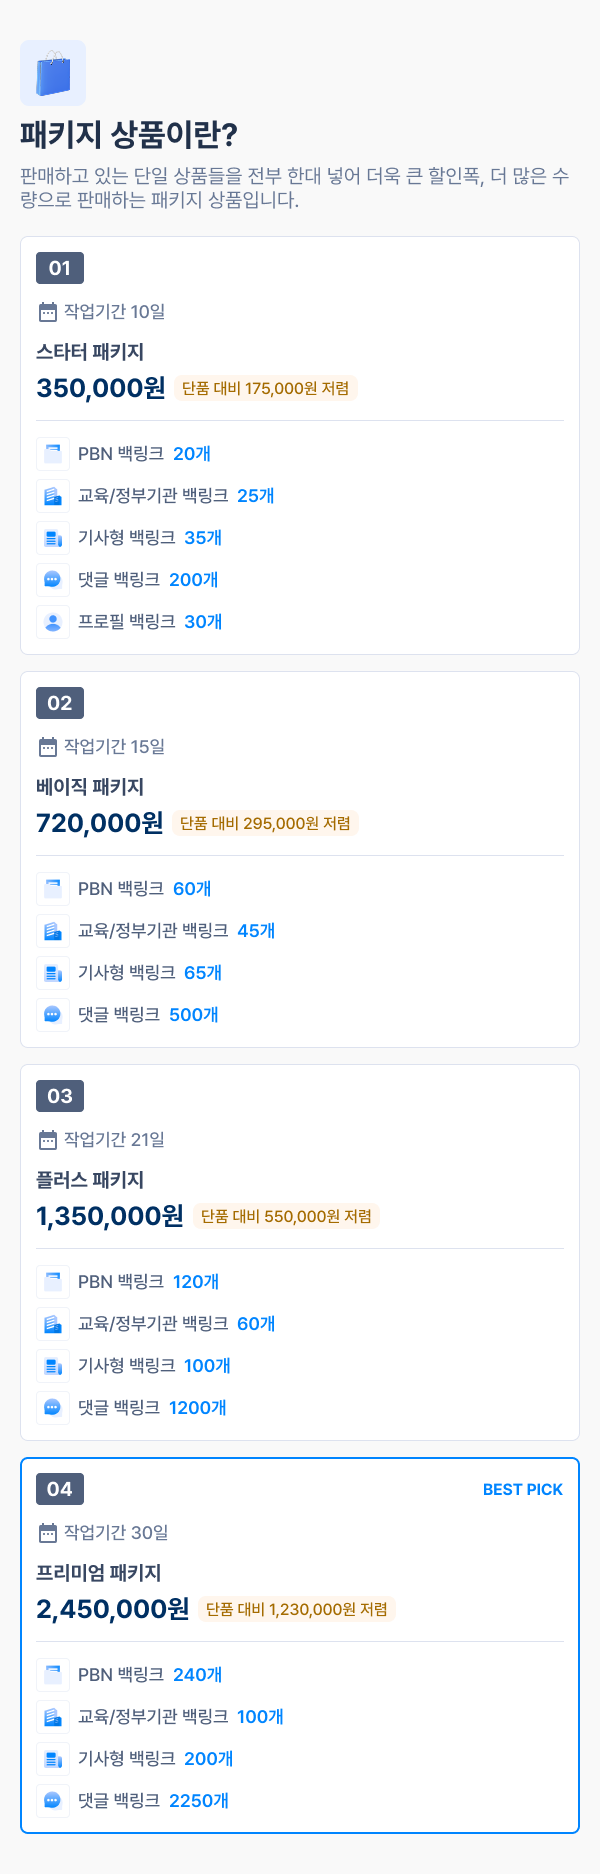Image resolution: width=600 pixels, height=1874 pixels.
Task: Click the calendar icon beside 작업기간 30일
Action: click(47, 1533)
